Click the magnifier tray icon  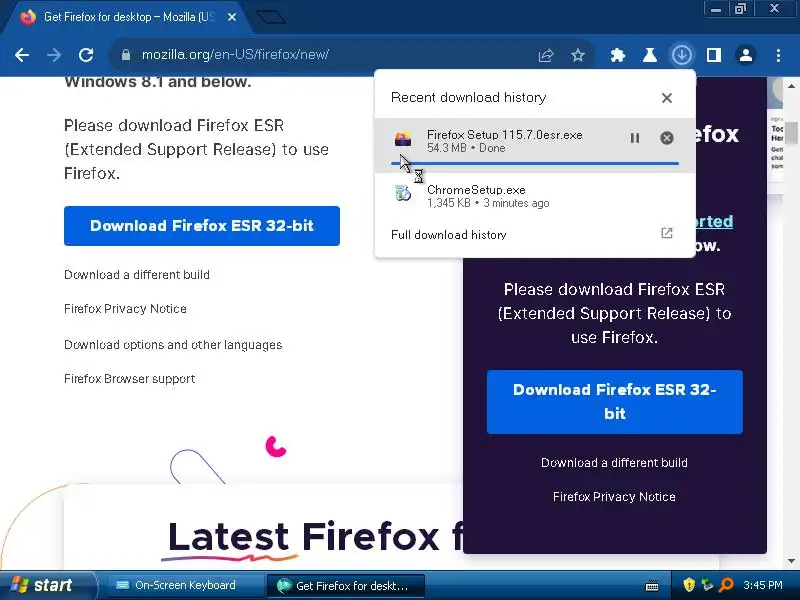(x=726, y=584)
